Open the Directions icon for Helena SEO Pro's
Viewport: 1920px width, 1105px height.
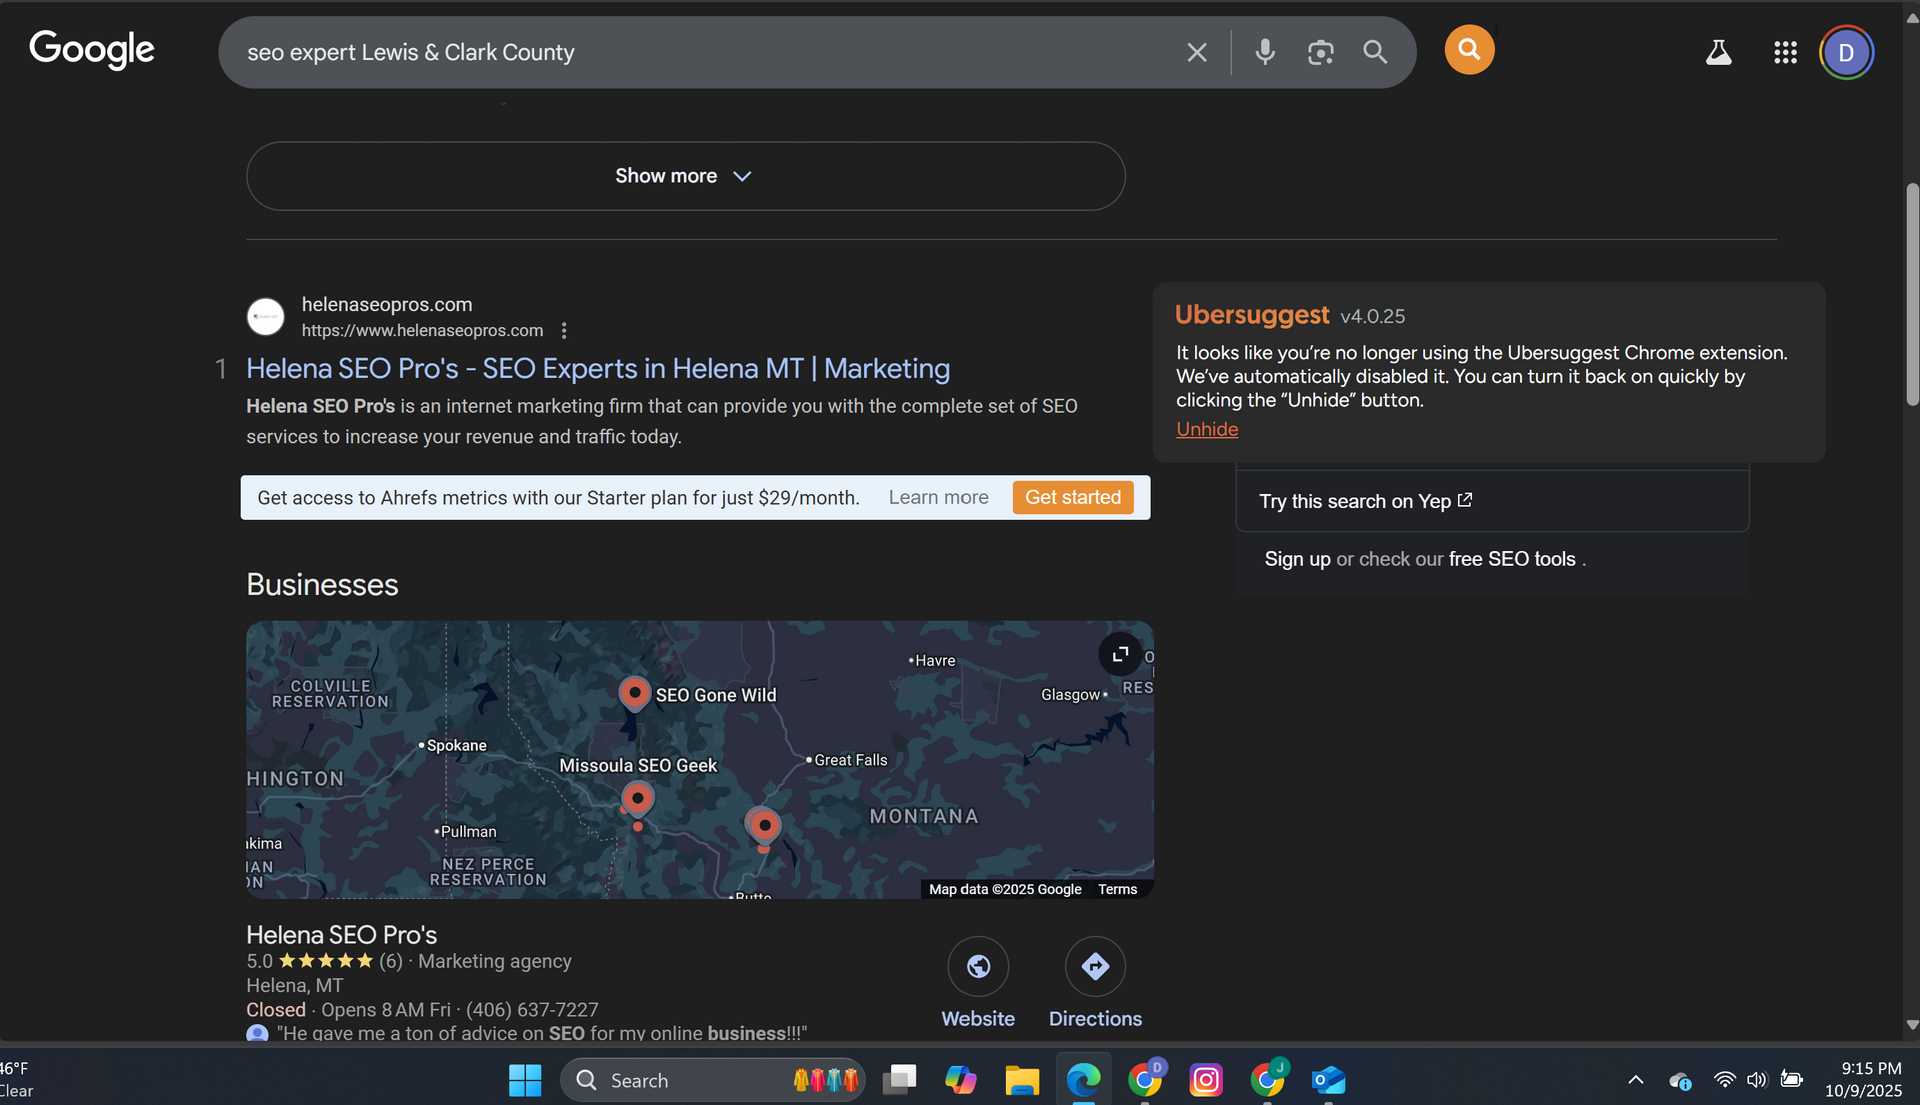pos(1094,966)
